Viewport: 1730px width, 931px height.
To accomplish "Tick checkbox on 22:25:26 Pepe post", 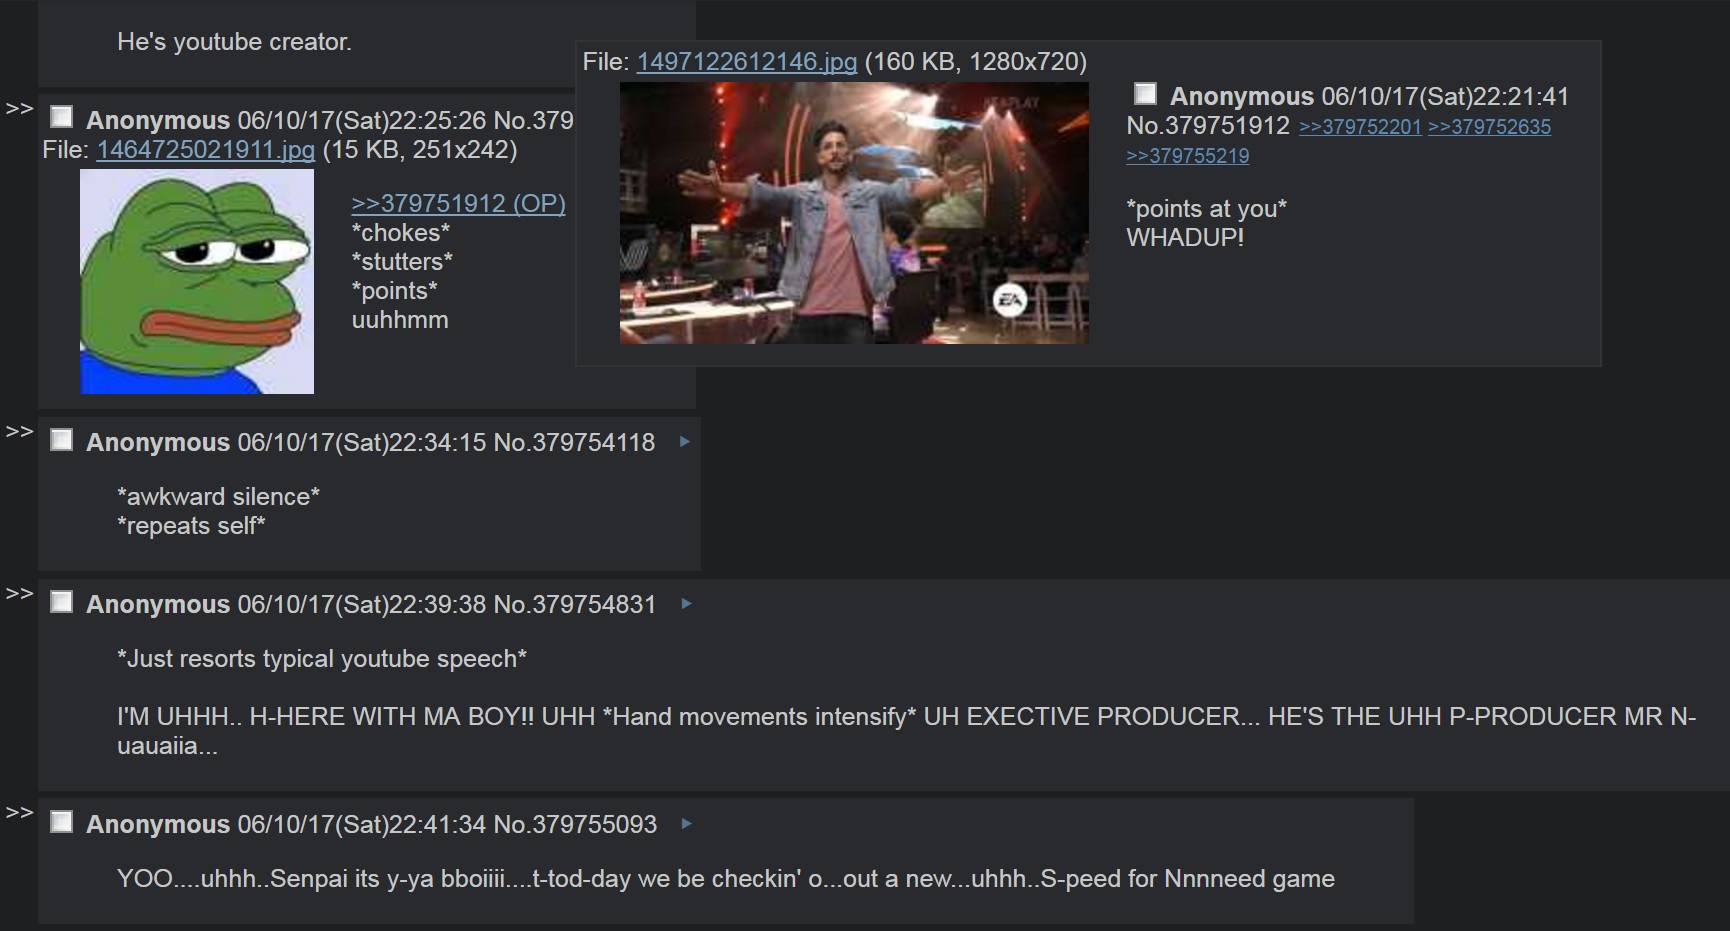I will (x=62, y=117).
